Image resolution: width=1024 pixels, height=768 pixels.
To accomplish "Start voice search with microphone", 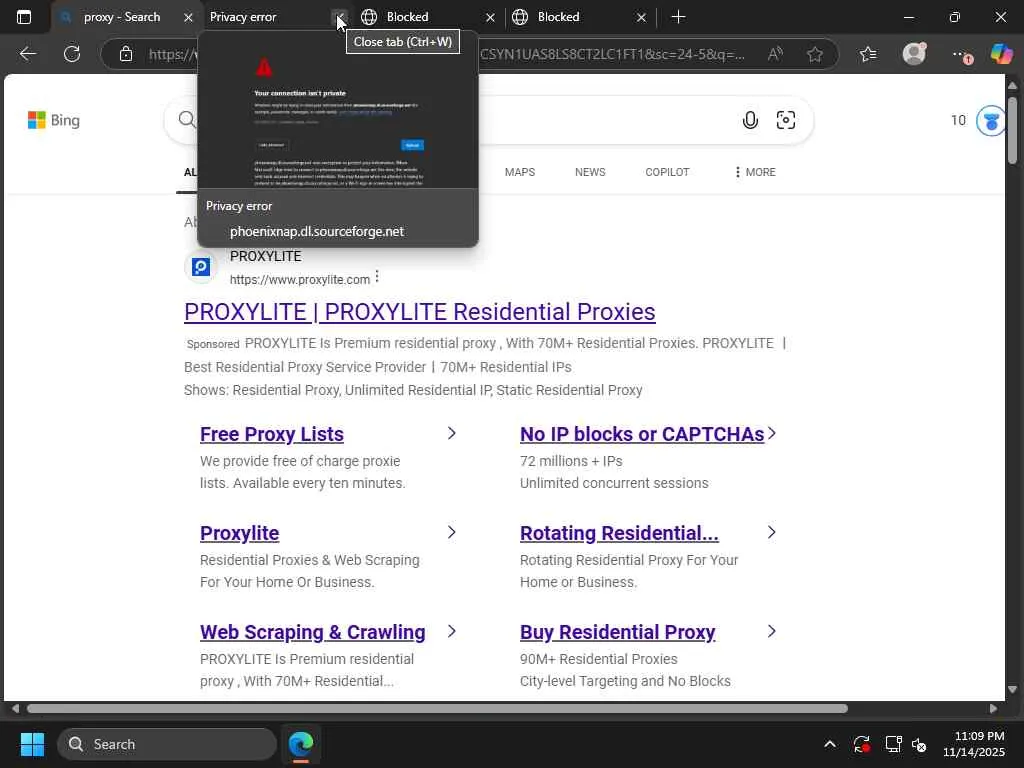I will (750, 120).
